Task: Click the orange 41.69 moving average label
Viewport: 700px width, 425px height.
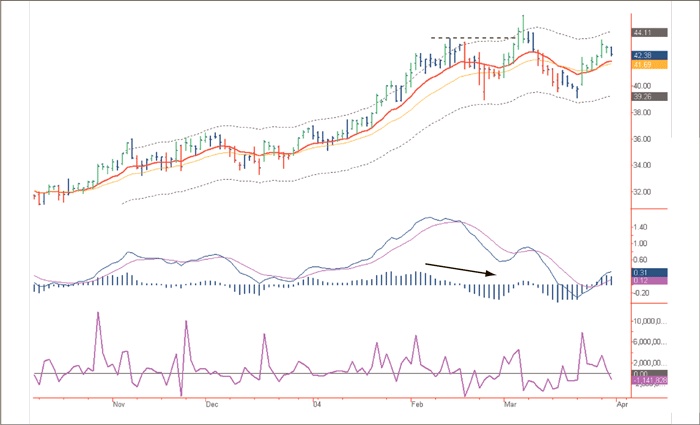Action: [643, 65]
